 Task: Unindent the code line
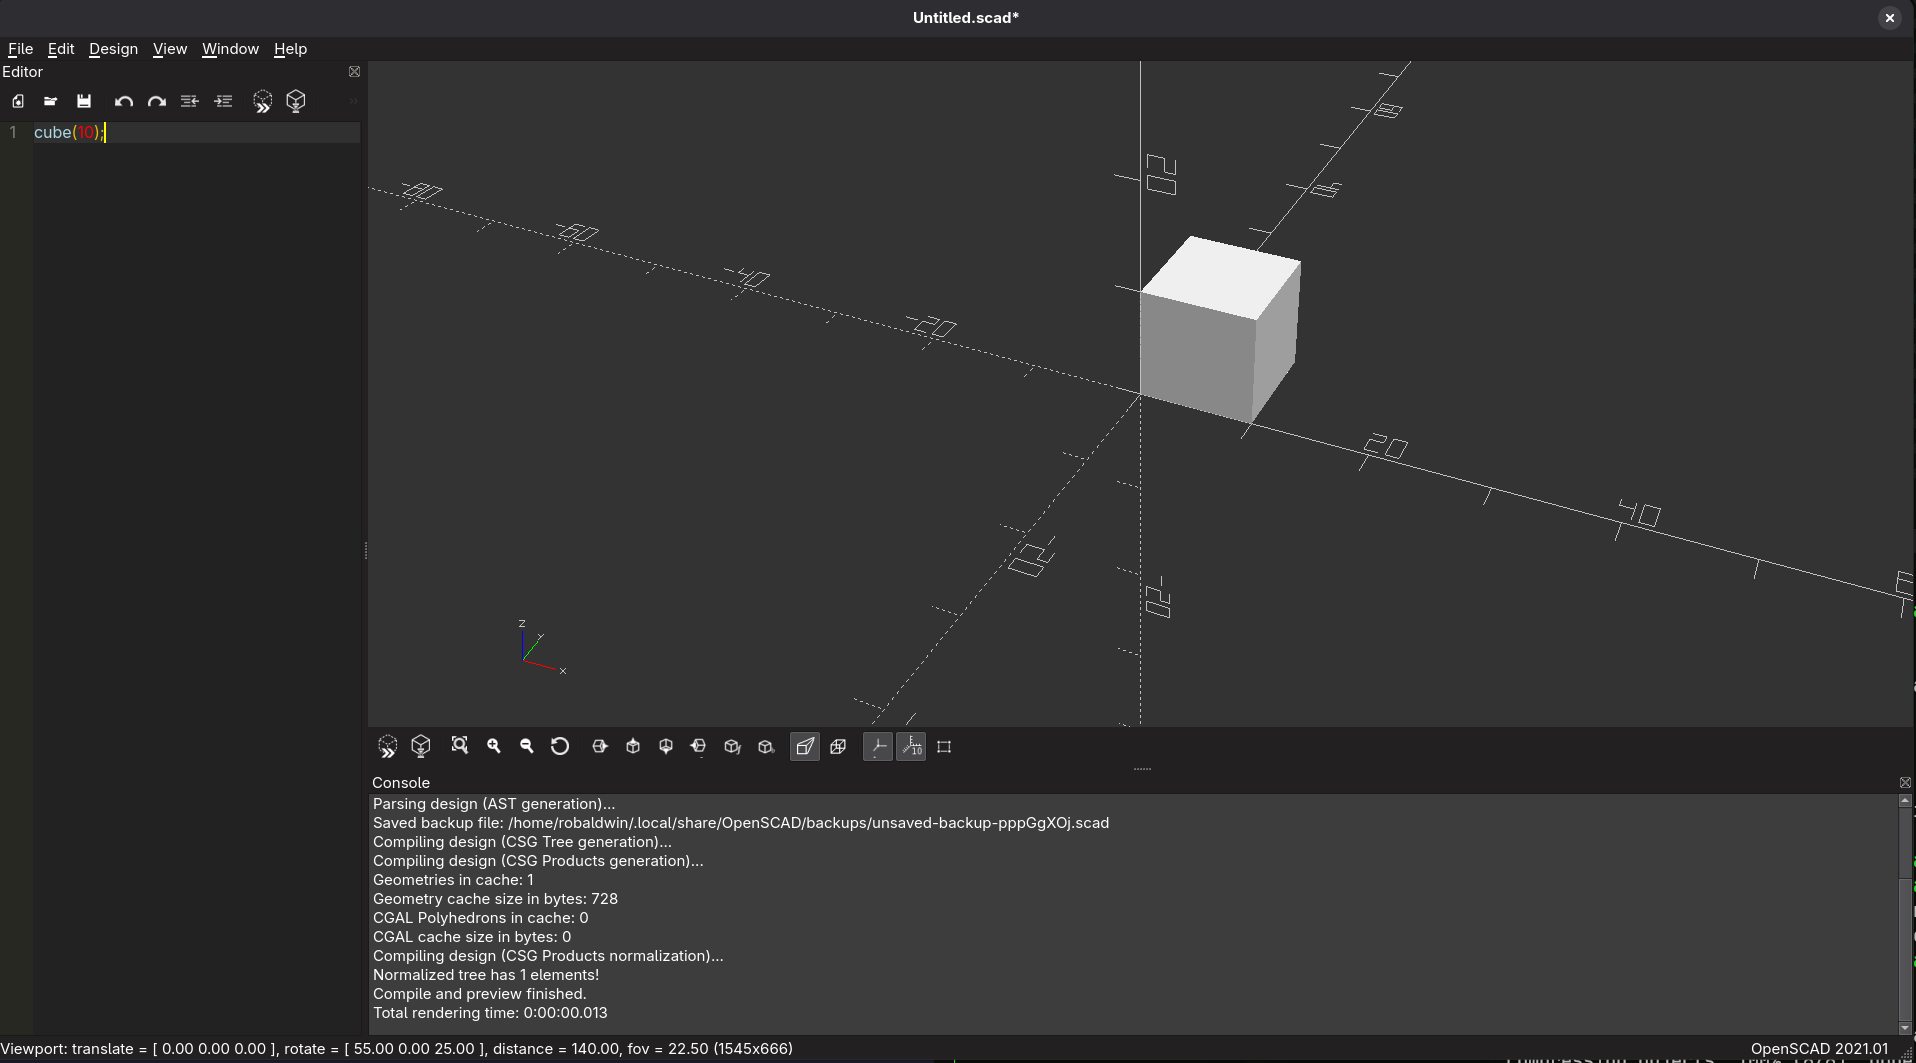(190, 101)
